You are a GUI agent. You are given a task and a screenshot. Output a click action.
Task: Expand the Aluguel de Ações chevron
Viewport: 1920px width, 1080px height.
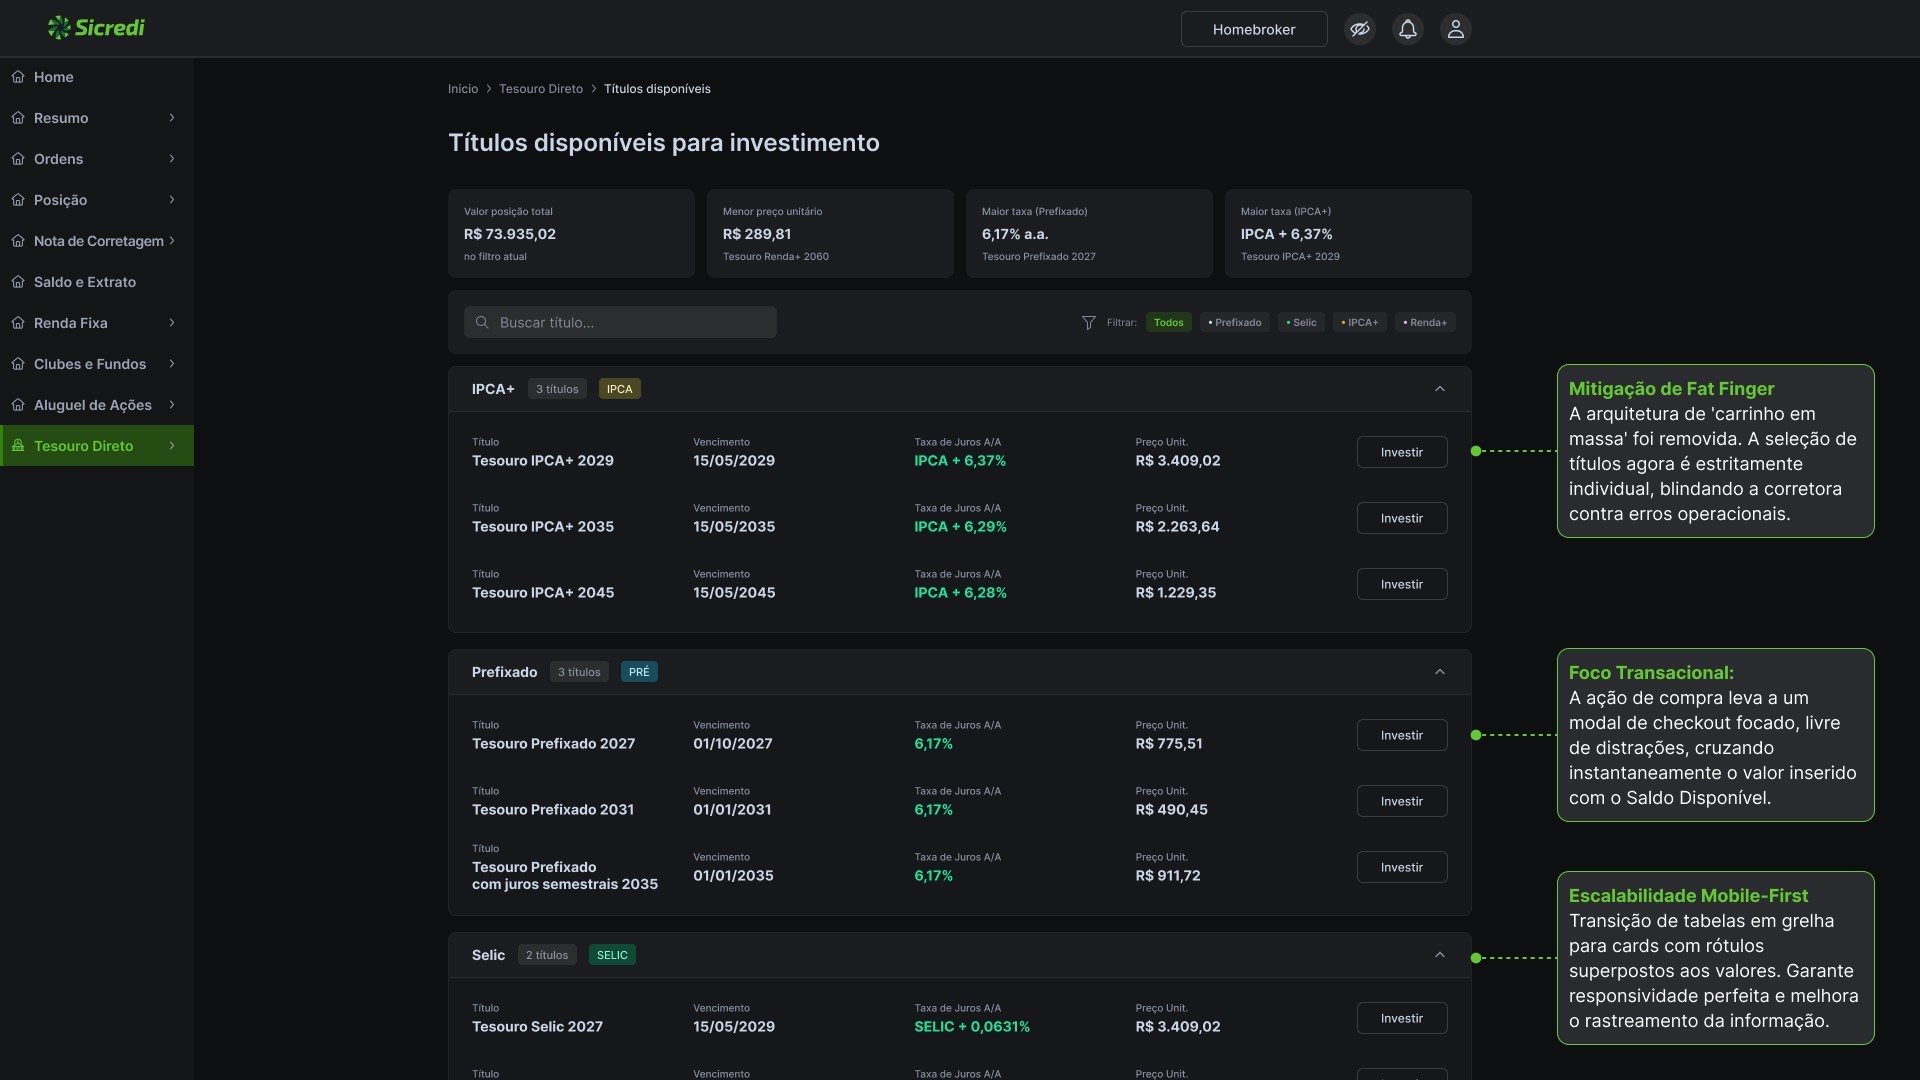coord(172,405)
